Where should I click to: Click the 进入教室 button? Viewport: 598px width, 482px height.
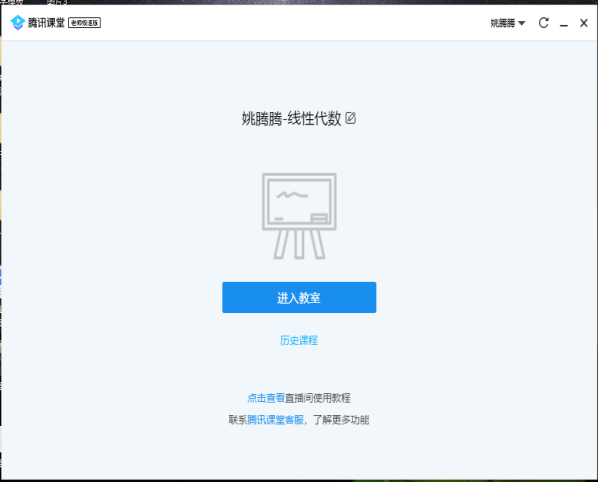point(299,297)
